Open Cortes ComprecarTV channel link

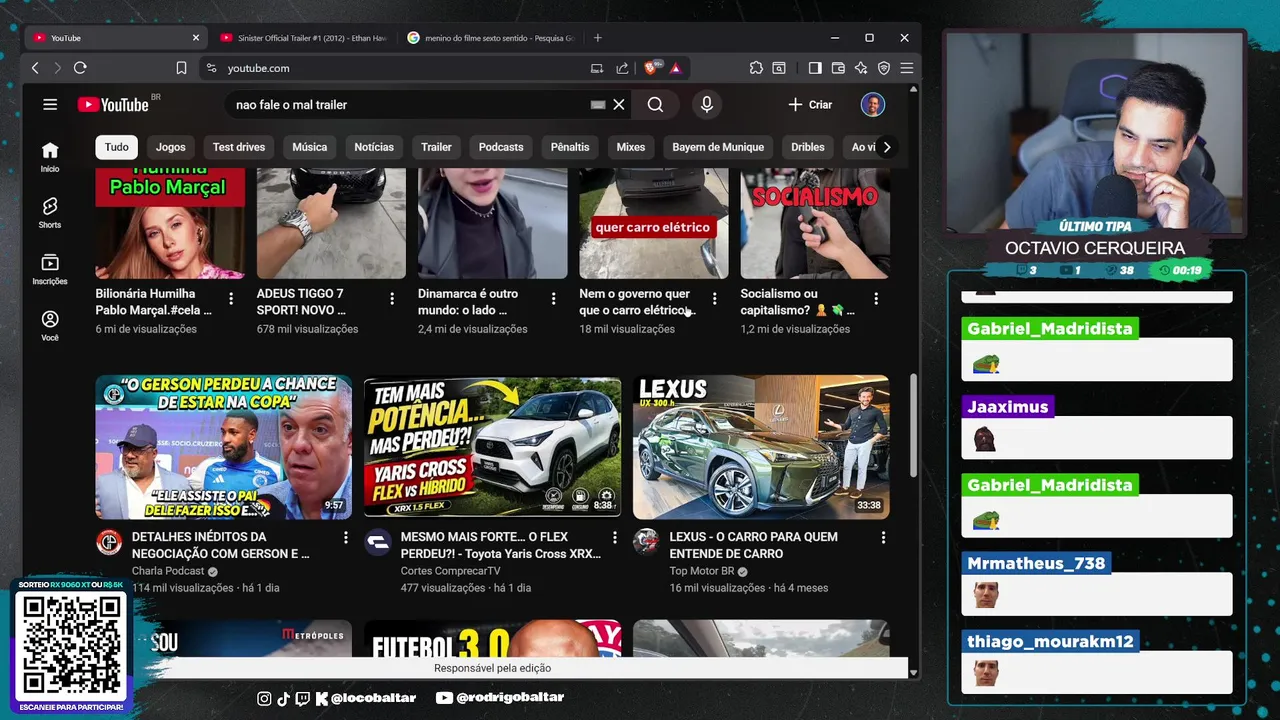(450, 571)
